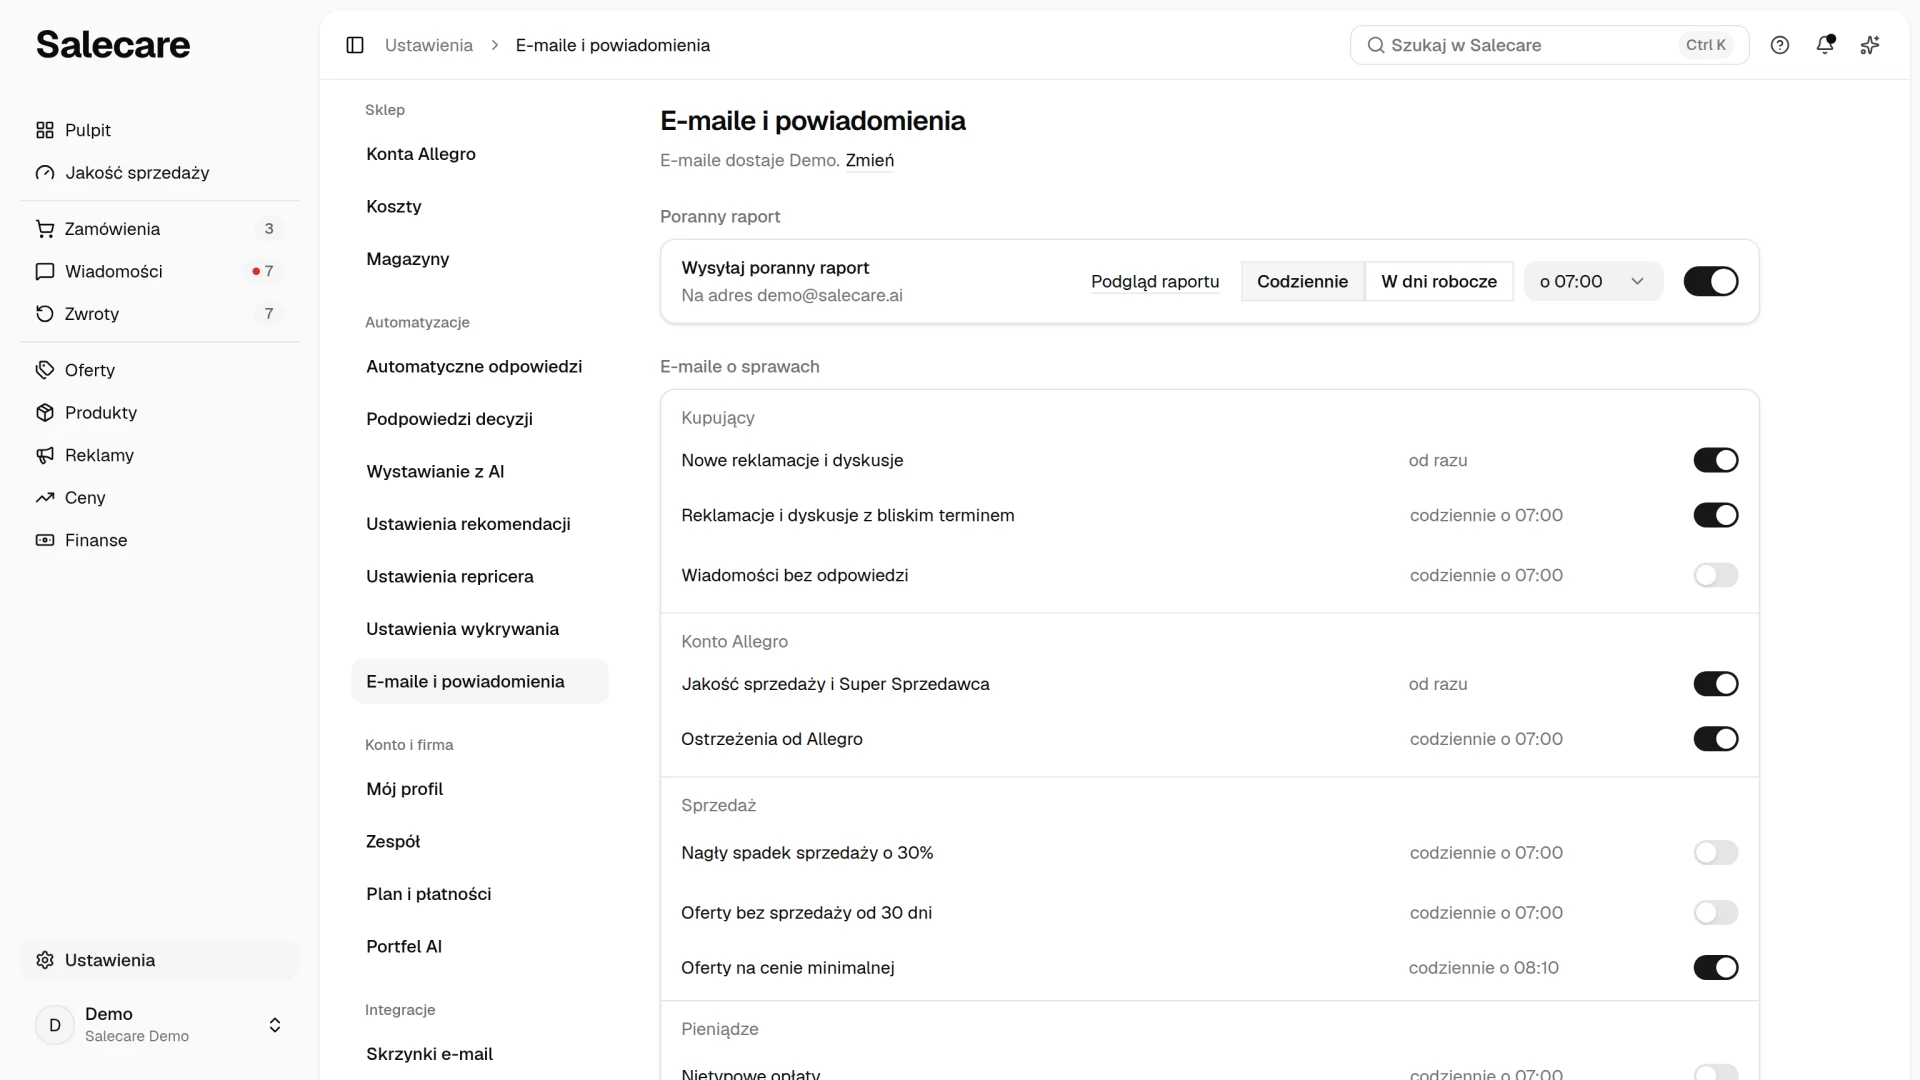Click the Zwroty return arrow icon

[x=45, y=314]
